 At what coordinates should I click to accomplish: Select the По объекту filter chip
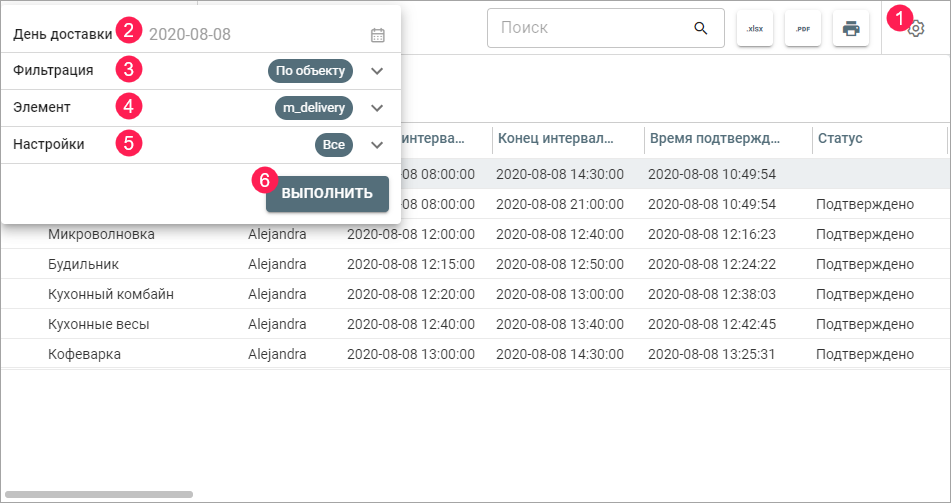pos(310,71)
